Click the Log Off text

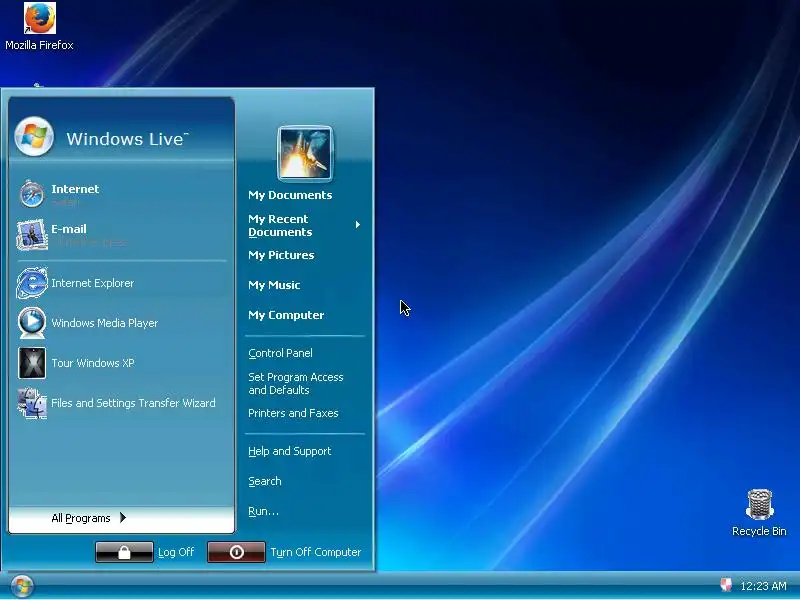tap(176, 552)
